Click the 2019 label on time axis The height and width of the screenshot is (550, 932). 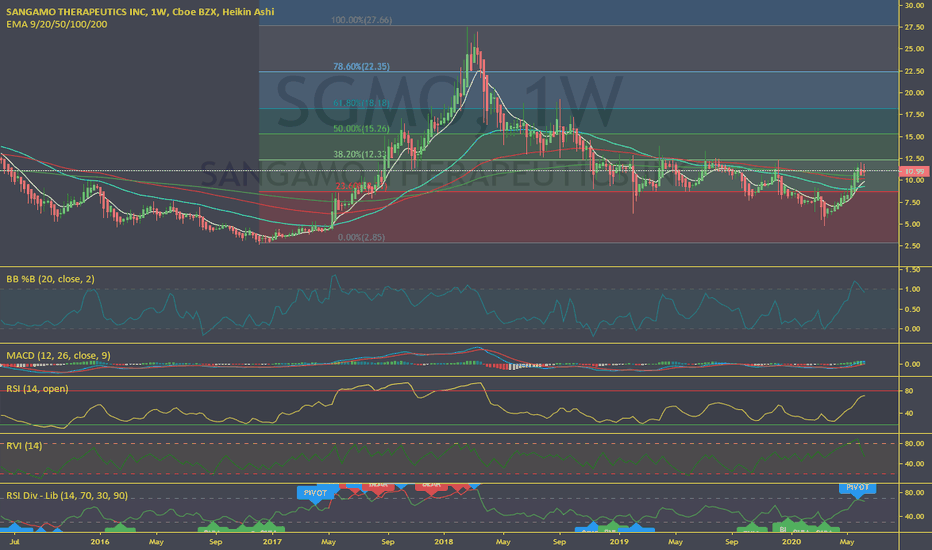[619, 542]
